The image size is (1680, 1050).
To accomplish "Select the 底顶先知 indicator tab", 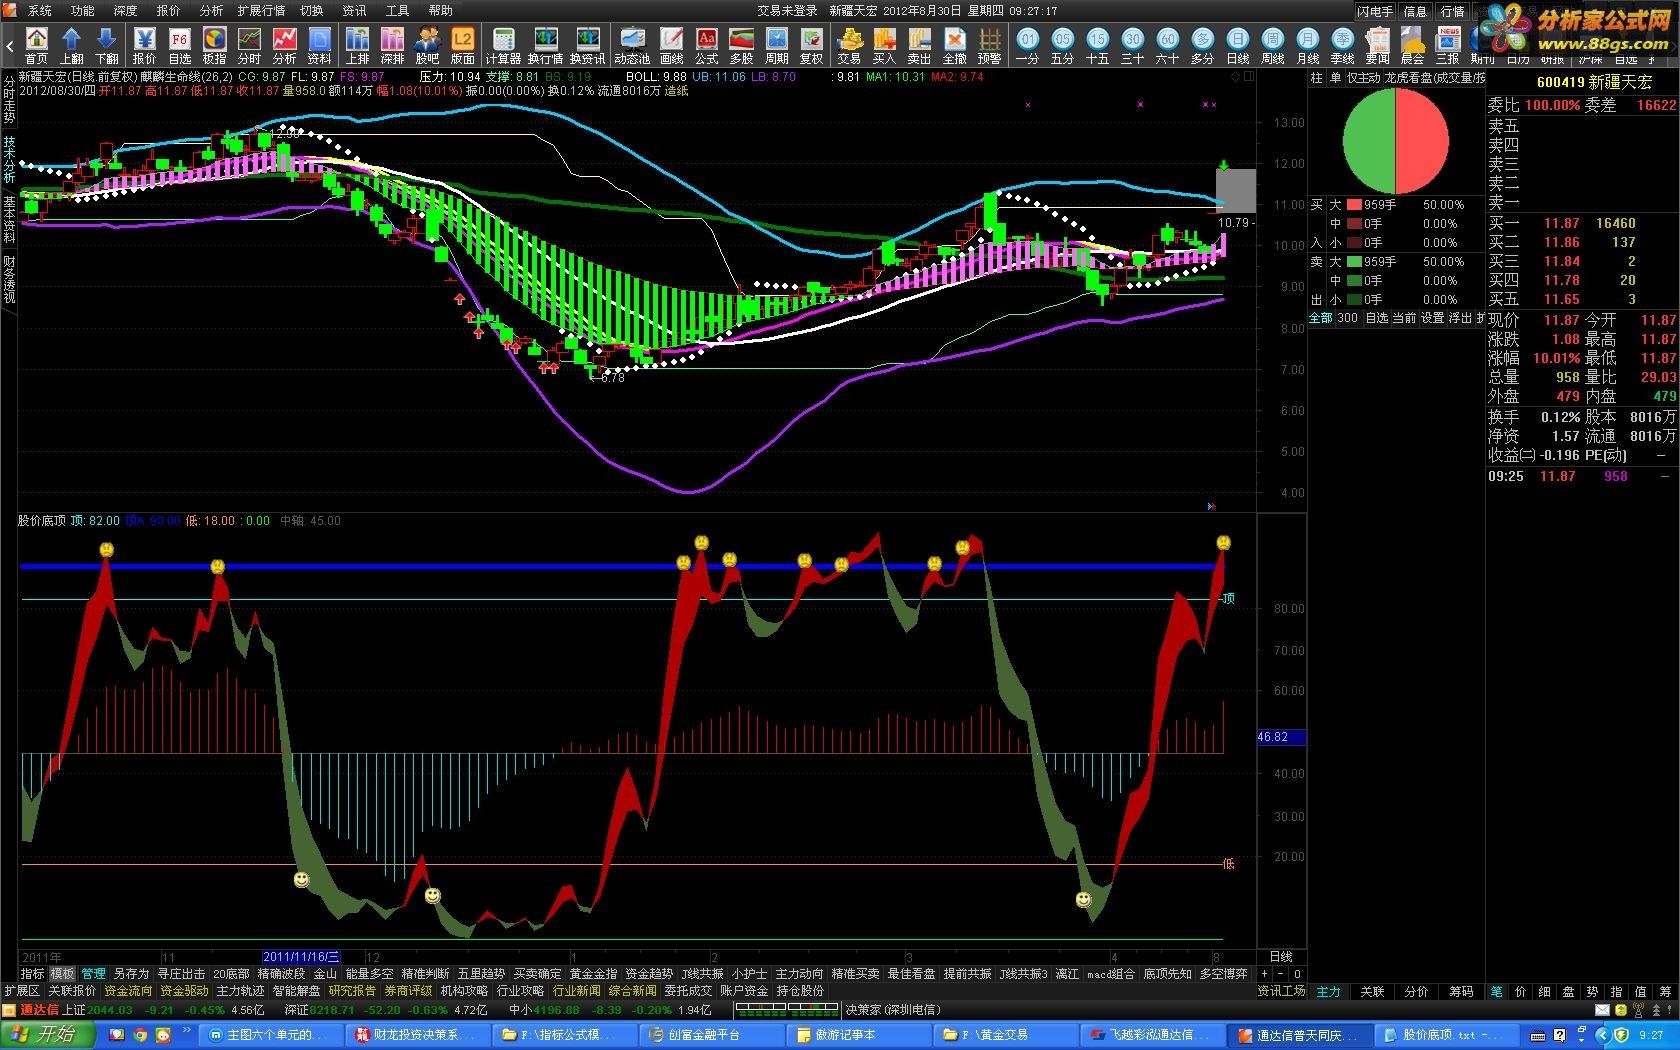I will [1167, 973].
